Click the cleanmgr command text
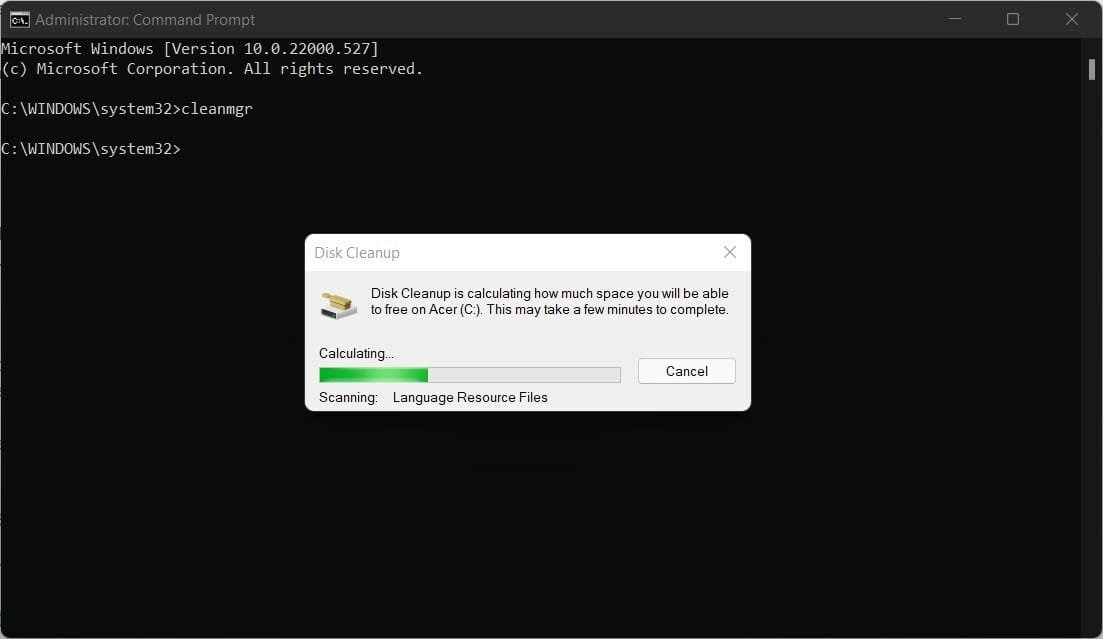The width and height of the screenshot is (1103, 639). pos(217,109)
